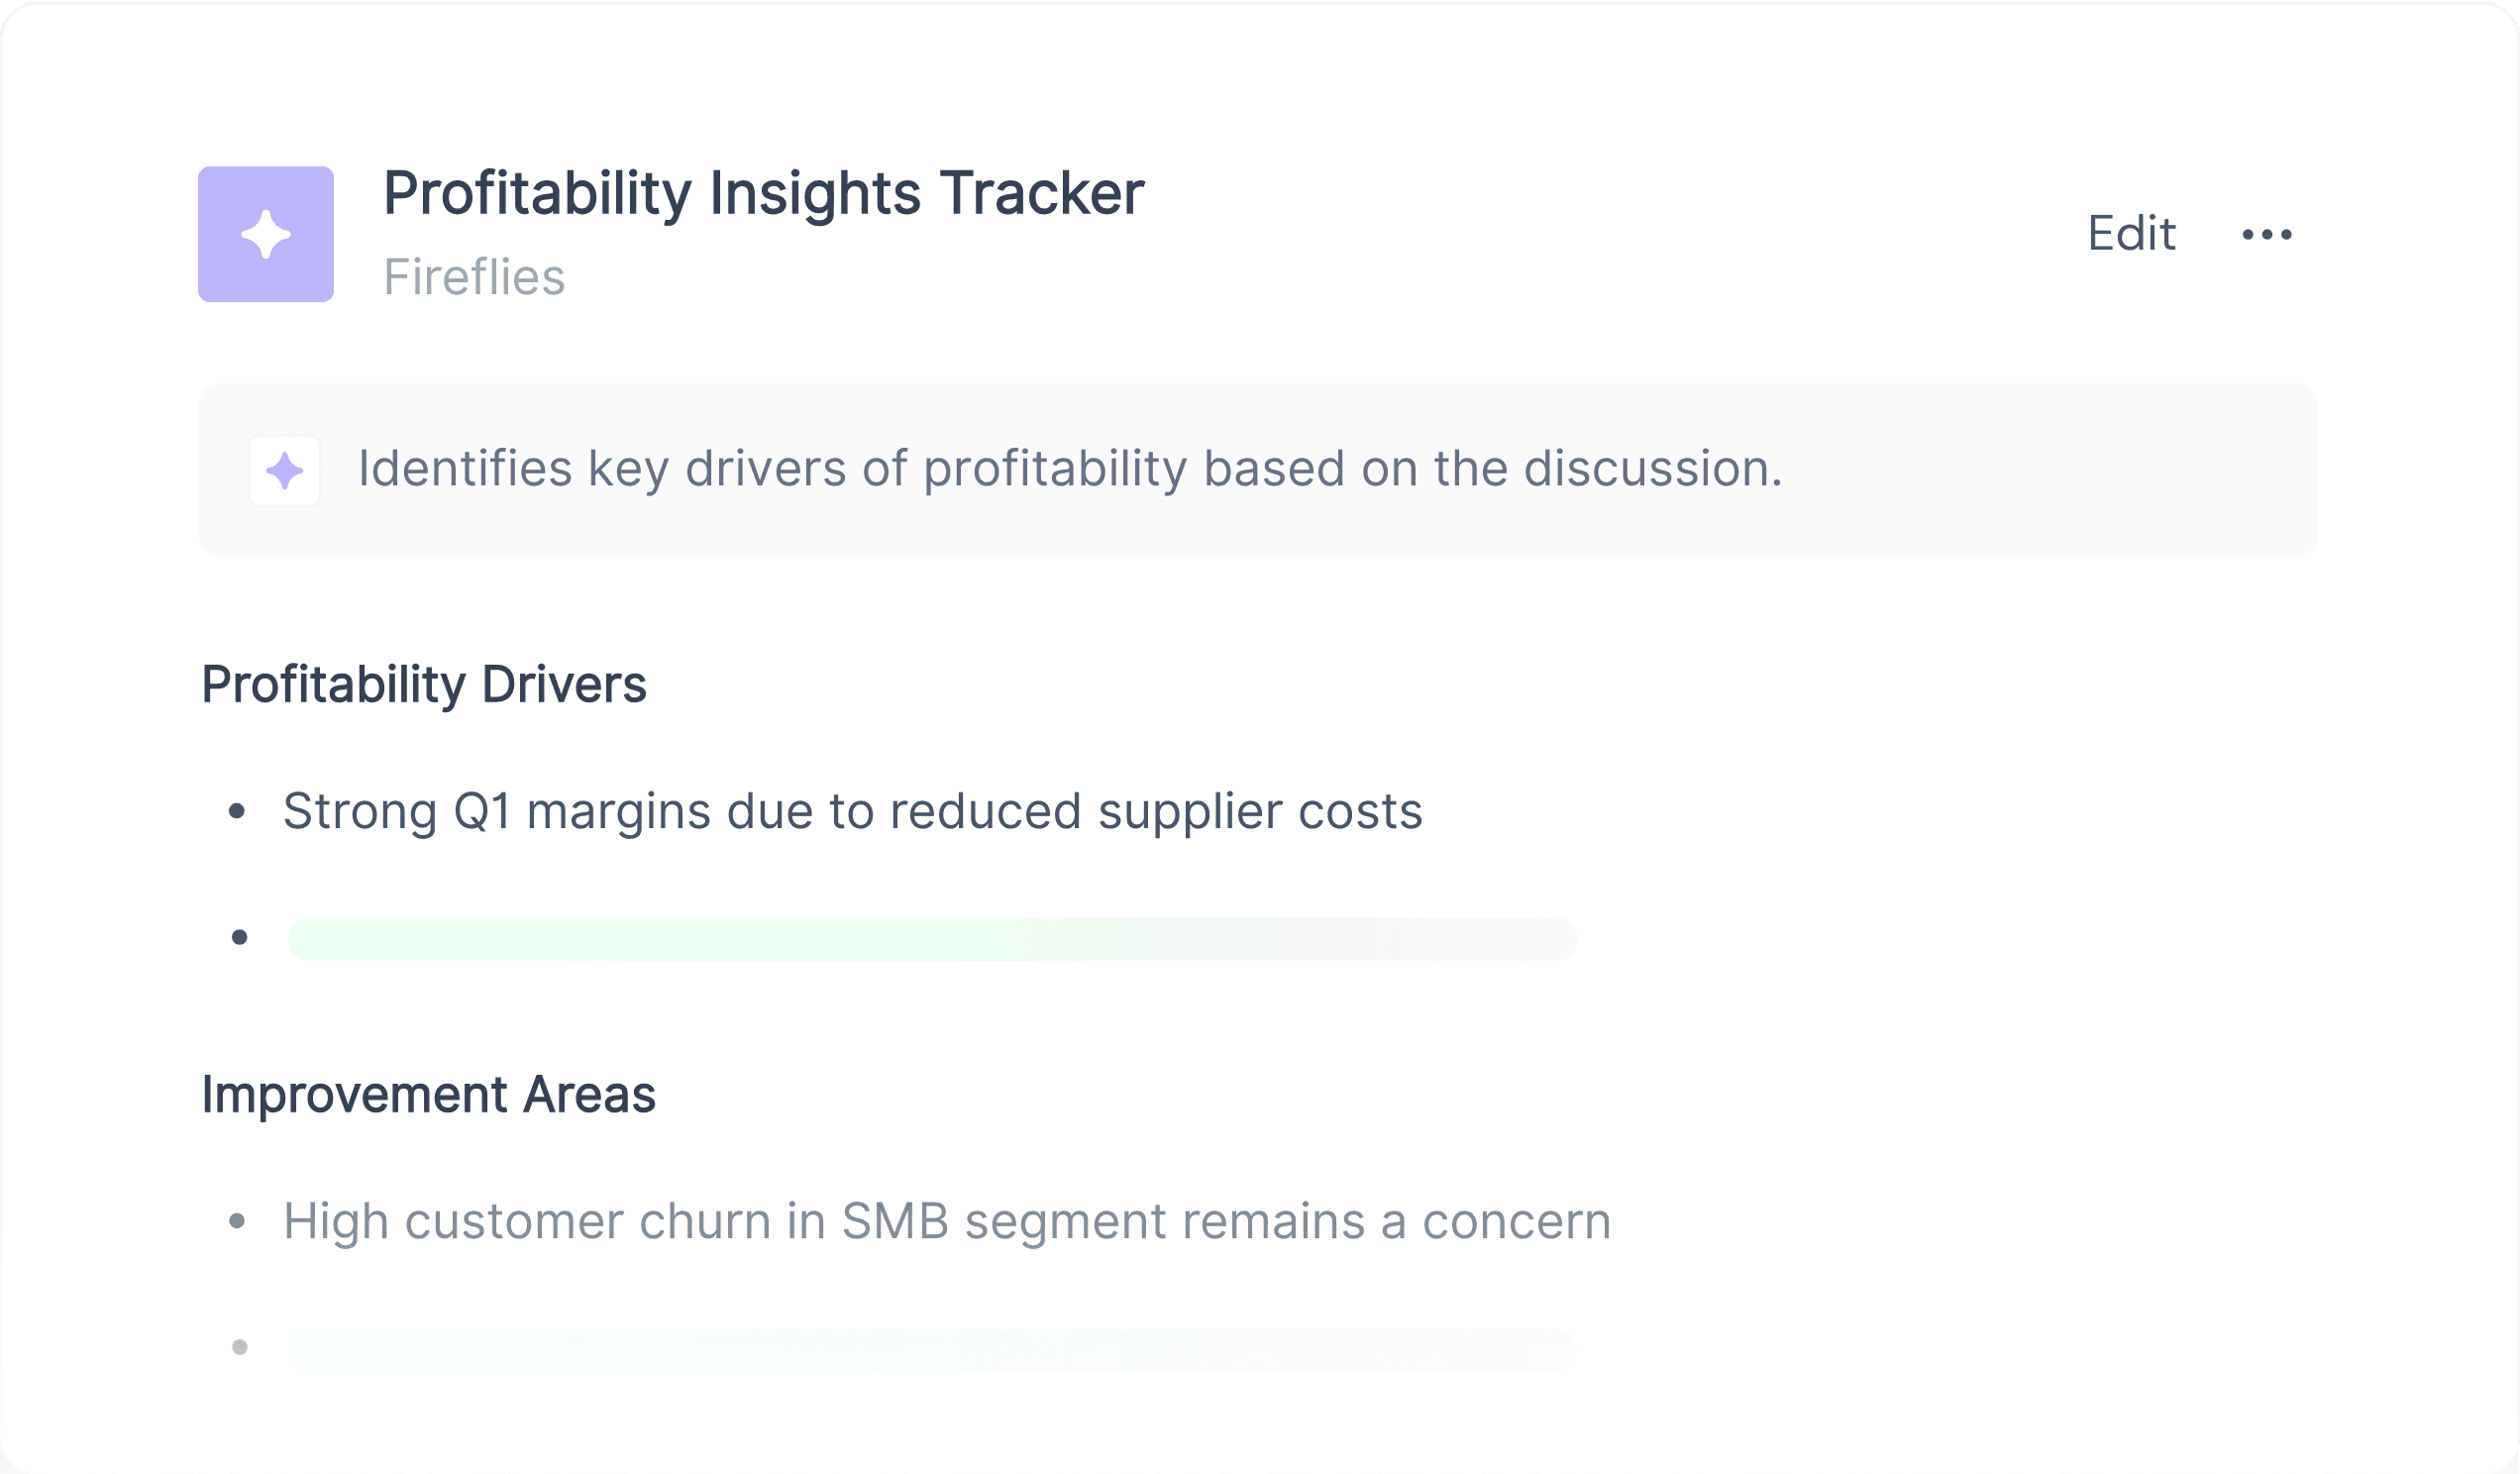Click the bullet dot before High customer churn
Image resolution: width=2520 pixels, height=1474 pixels.
[237, 1221]
